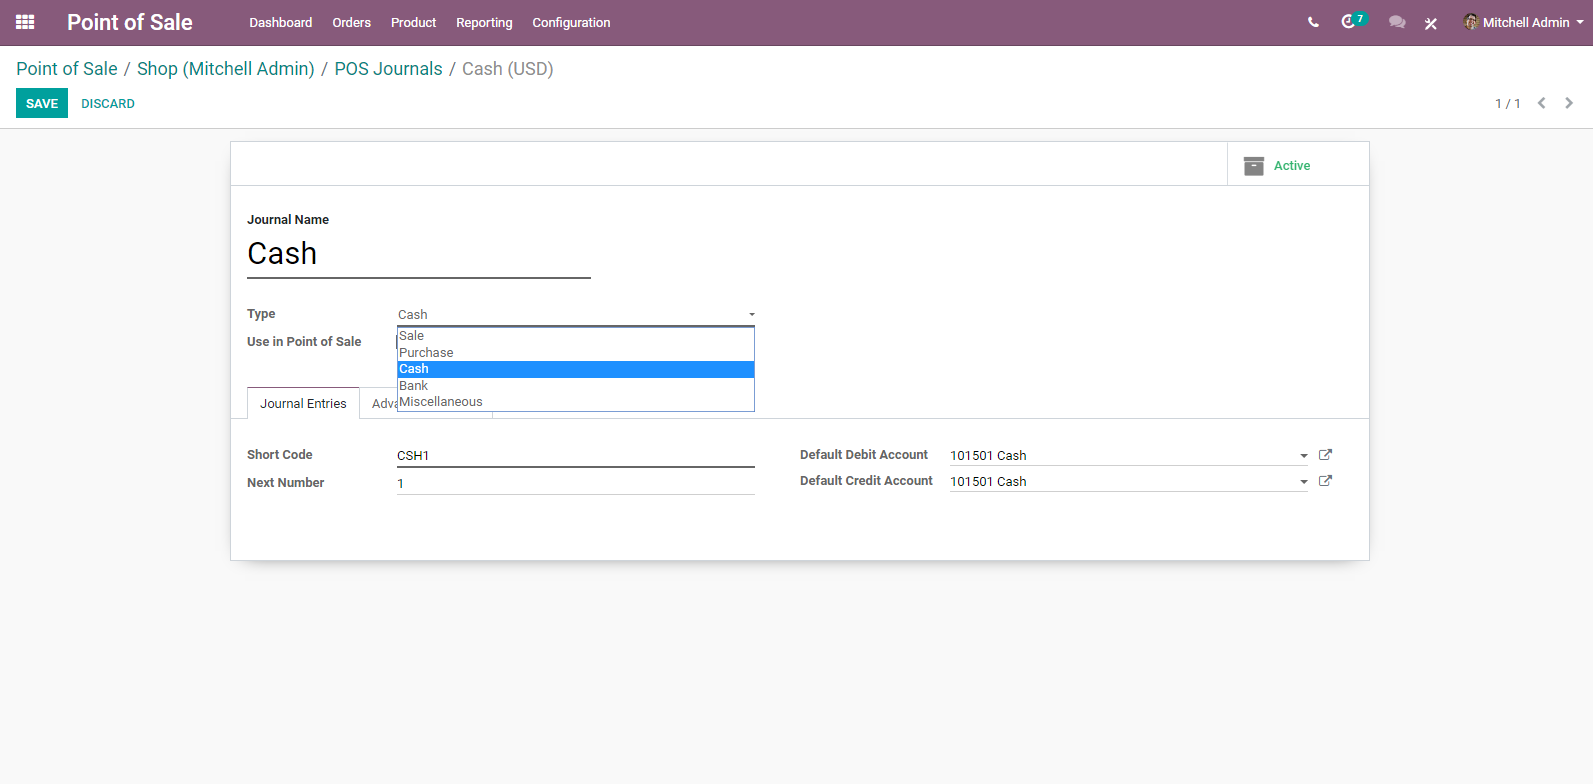The image size is (1593, 784).
Task: Open external link for Default Credit Account
Action: (1325, 481)
